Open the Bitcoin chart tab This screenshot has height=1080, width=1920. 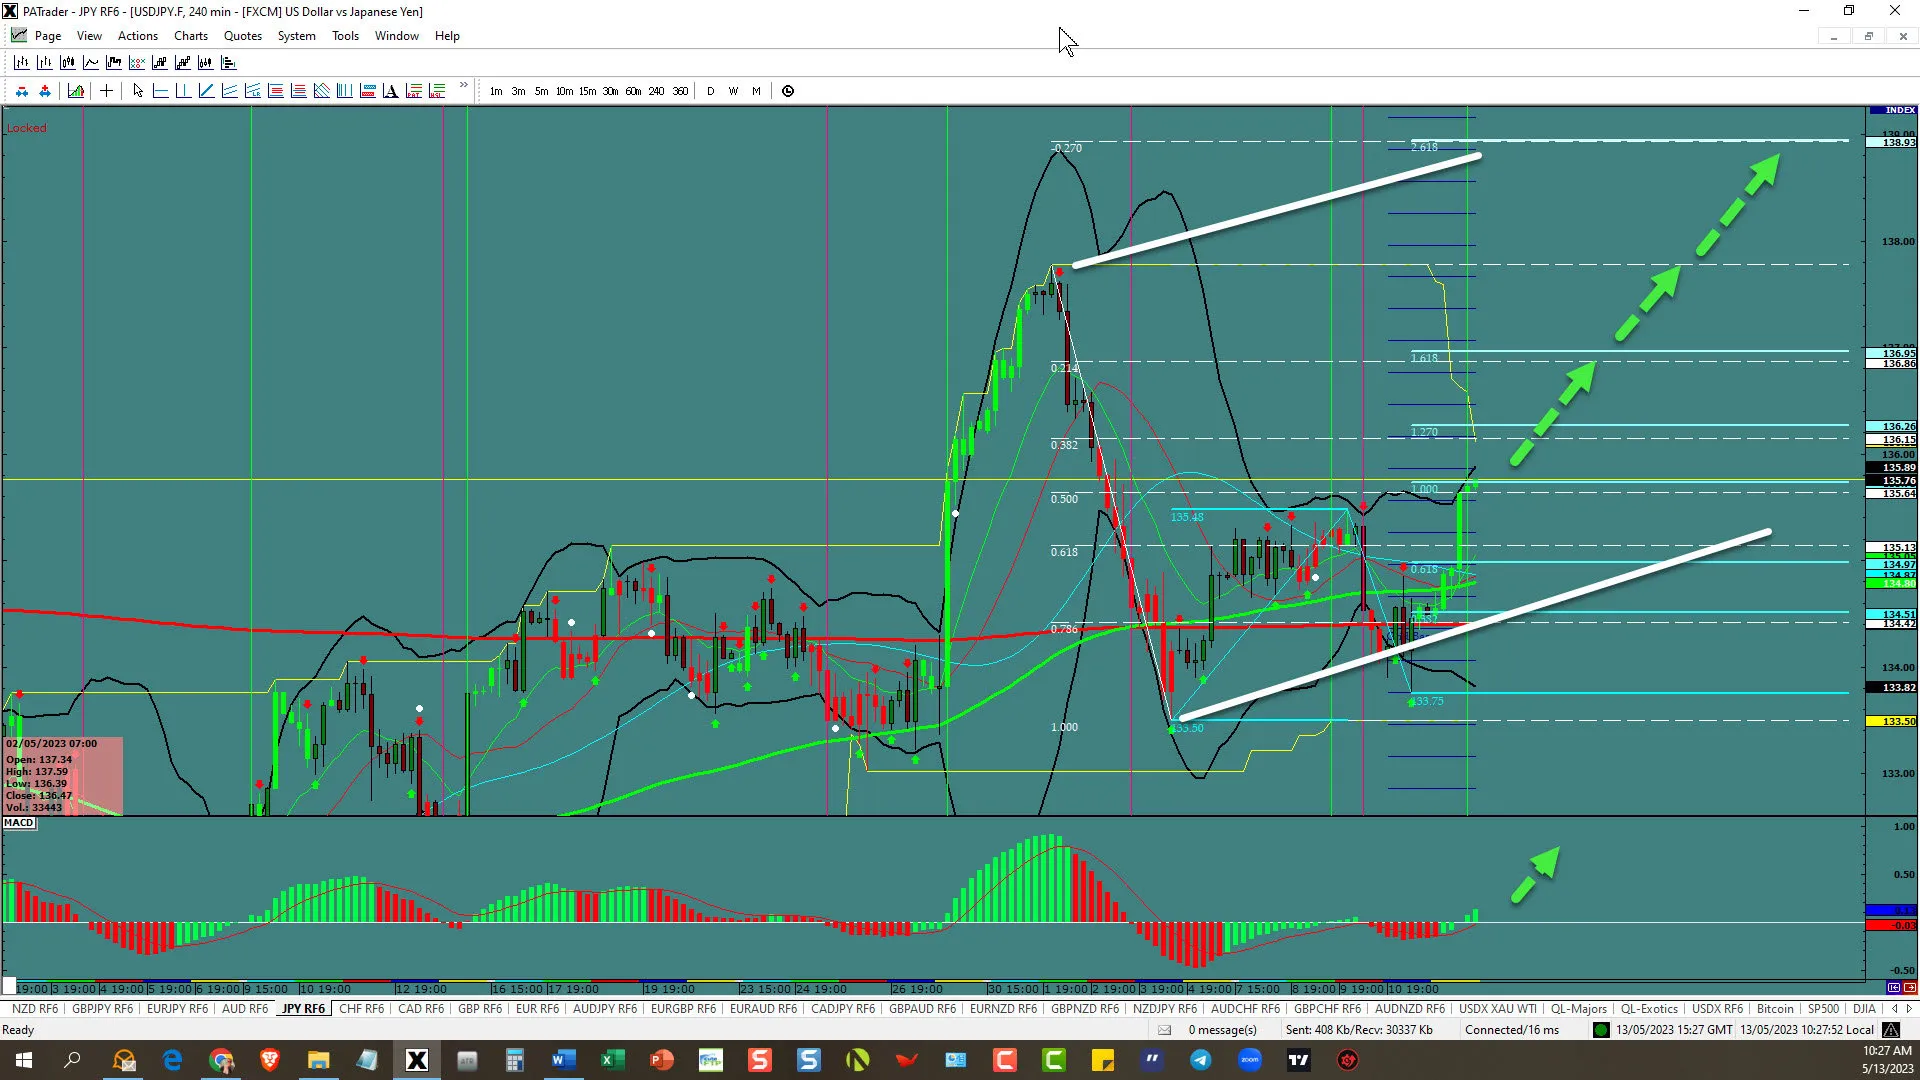[x=1775, y=1009]
